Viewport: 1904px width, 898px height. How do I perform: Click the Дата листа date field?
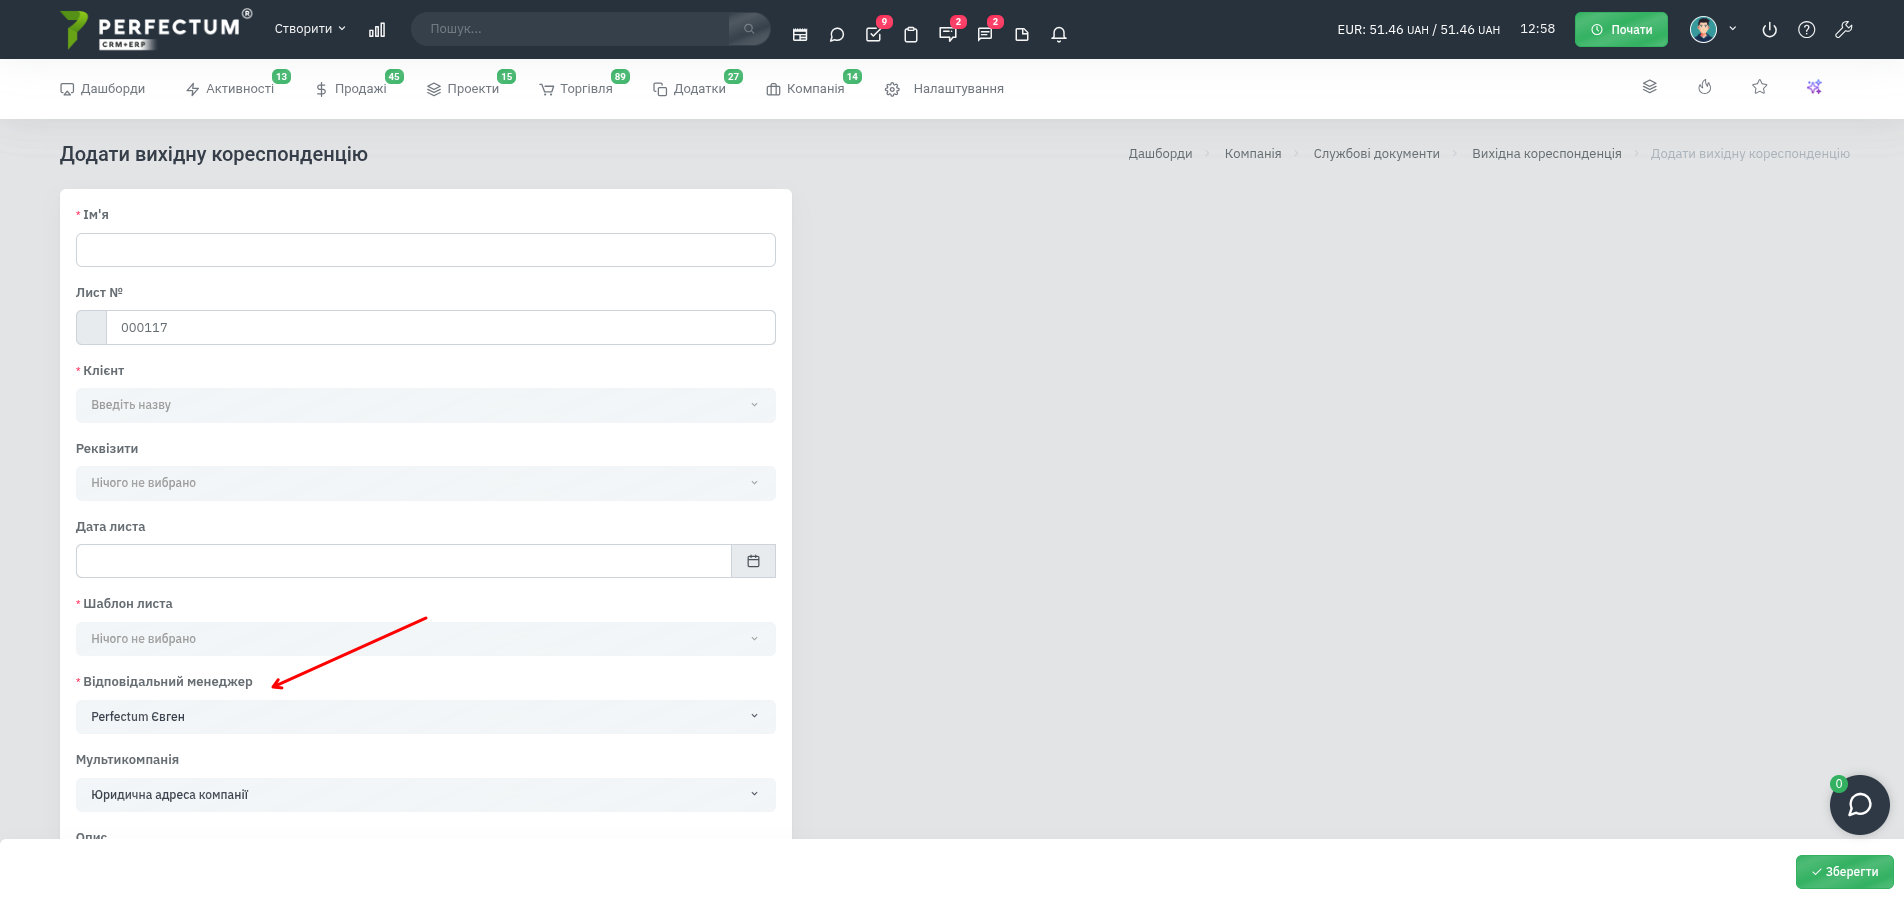(x=404, y=561)
